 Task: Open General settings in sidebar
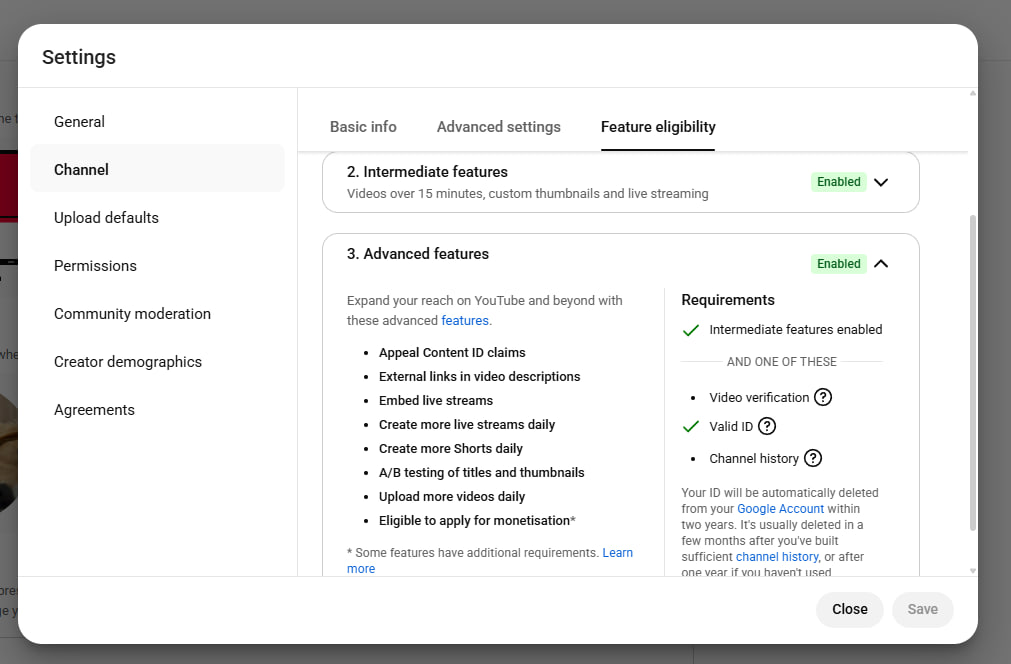[x=80, y=122]
